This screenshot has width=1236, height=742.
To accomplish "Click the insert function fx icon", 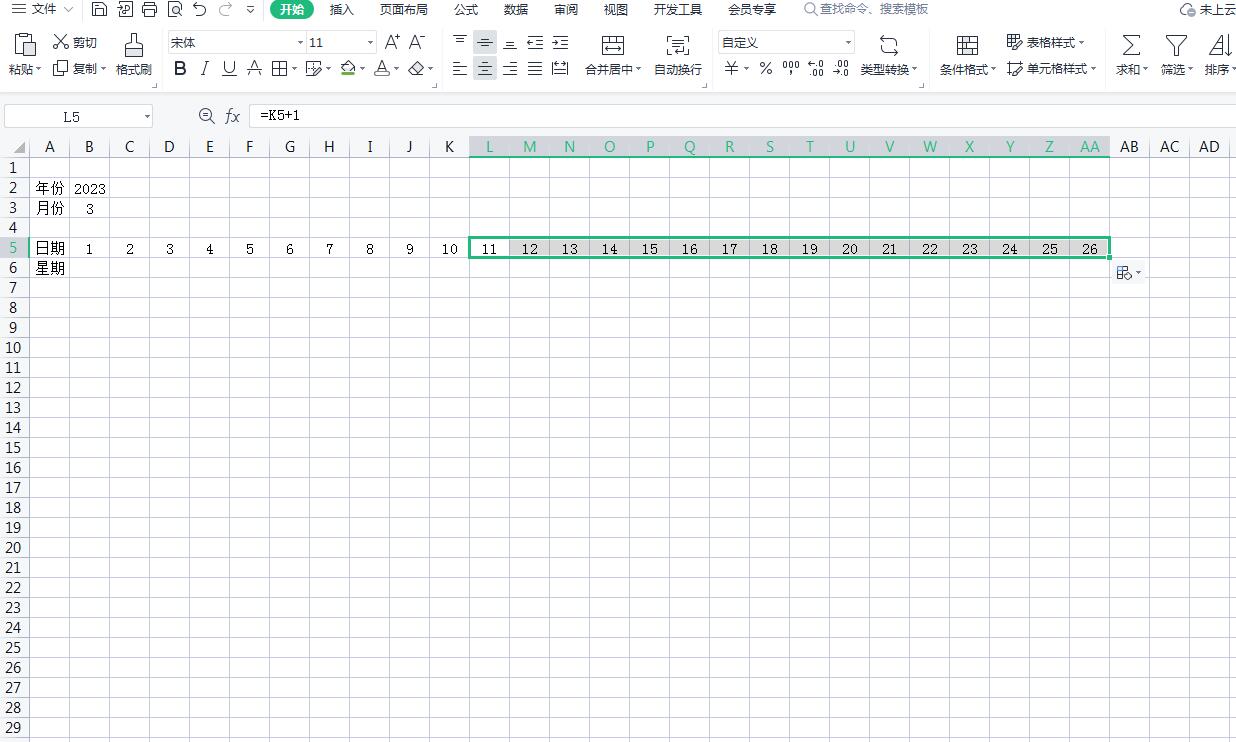I will pyautogui.click(x=232, y=116).
